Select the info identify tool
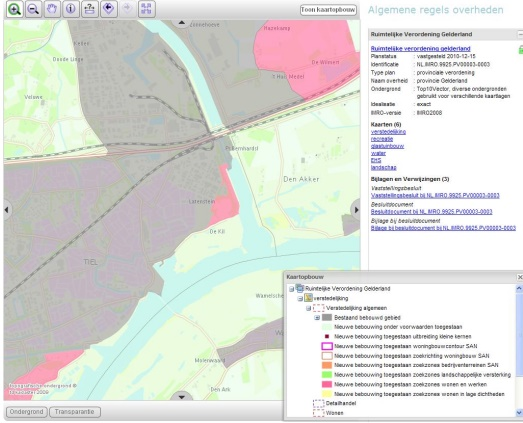The image size is (523, 423). click(70, 9)
